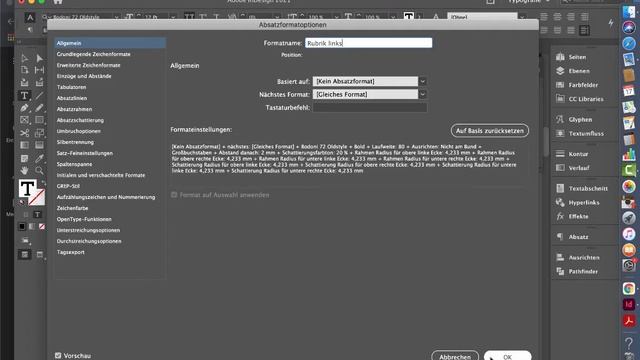640x360 pixels.
Task: Open Safari from the Dock
Action: 629,43
